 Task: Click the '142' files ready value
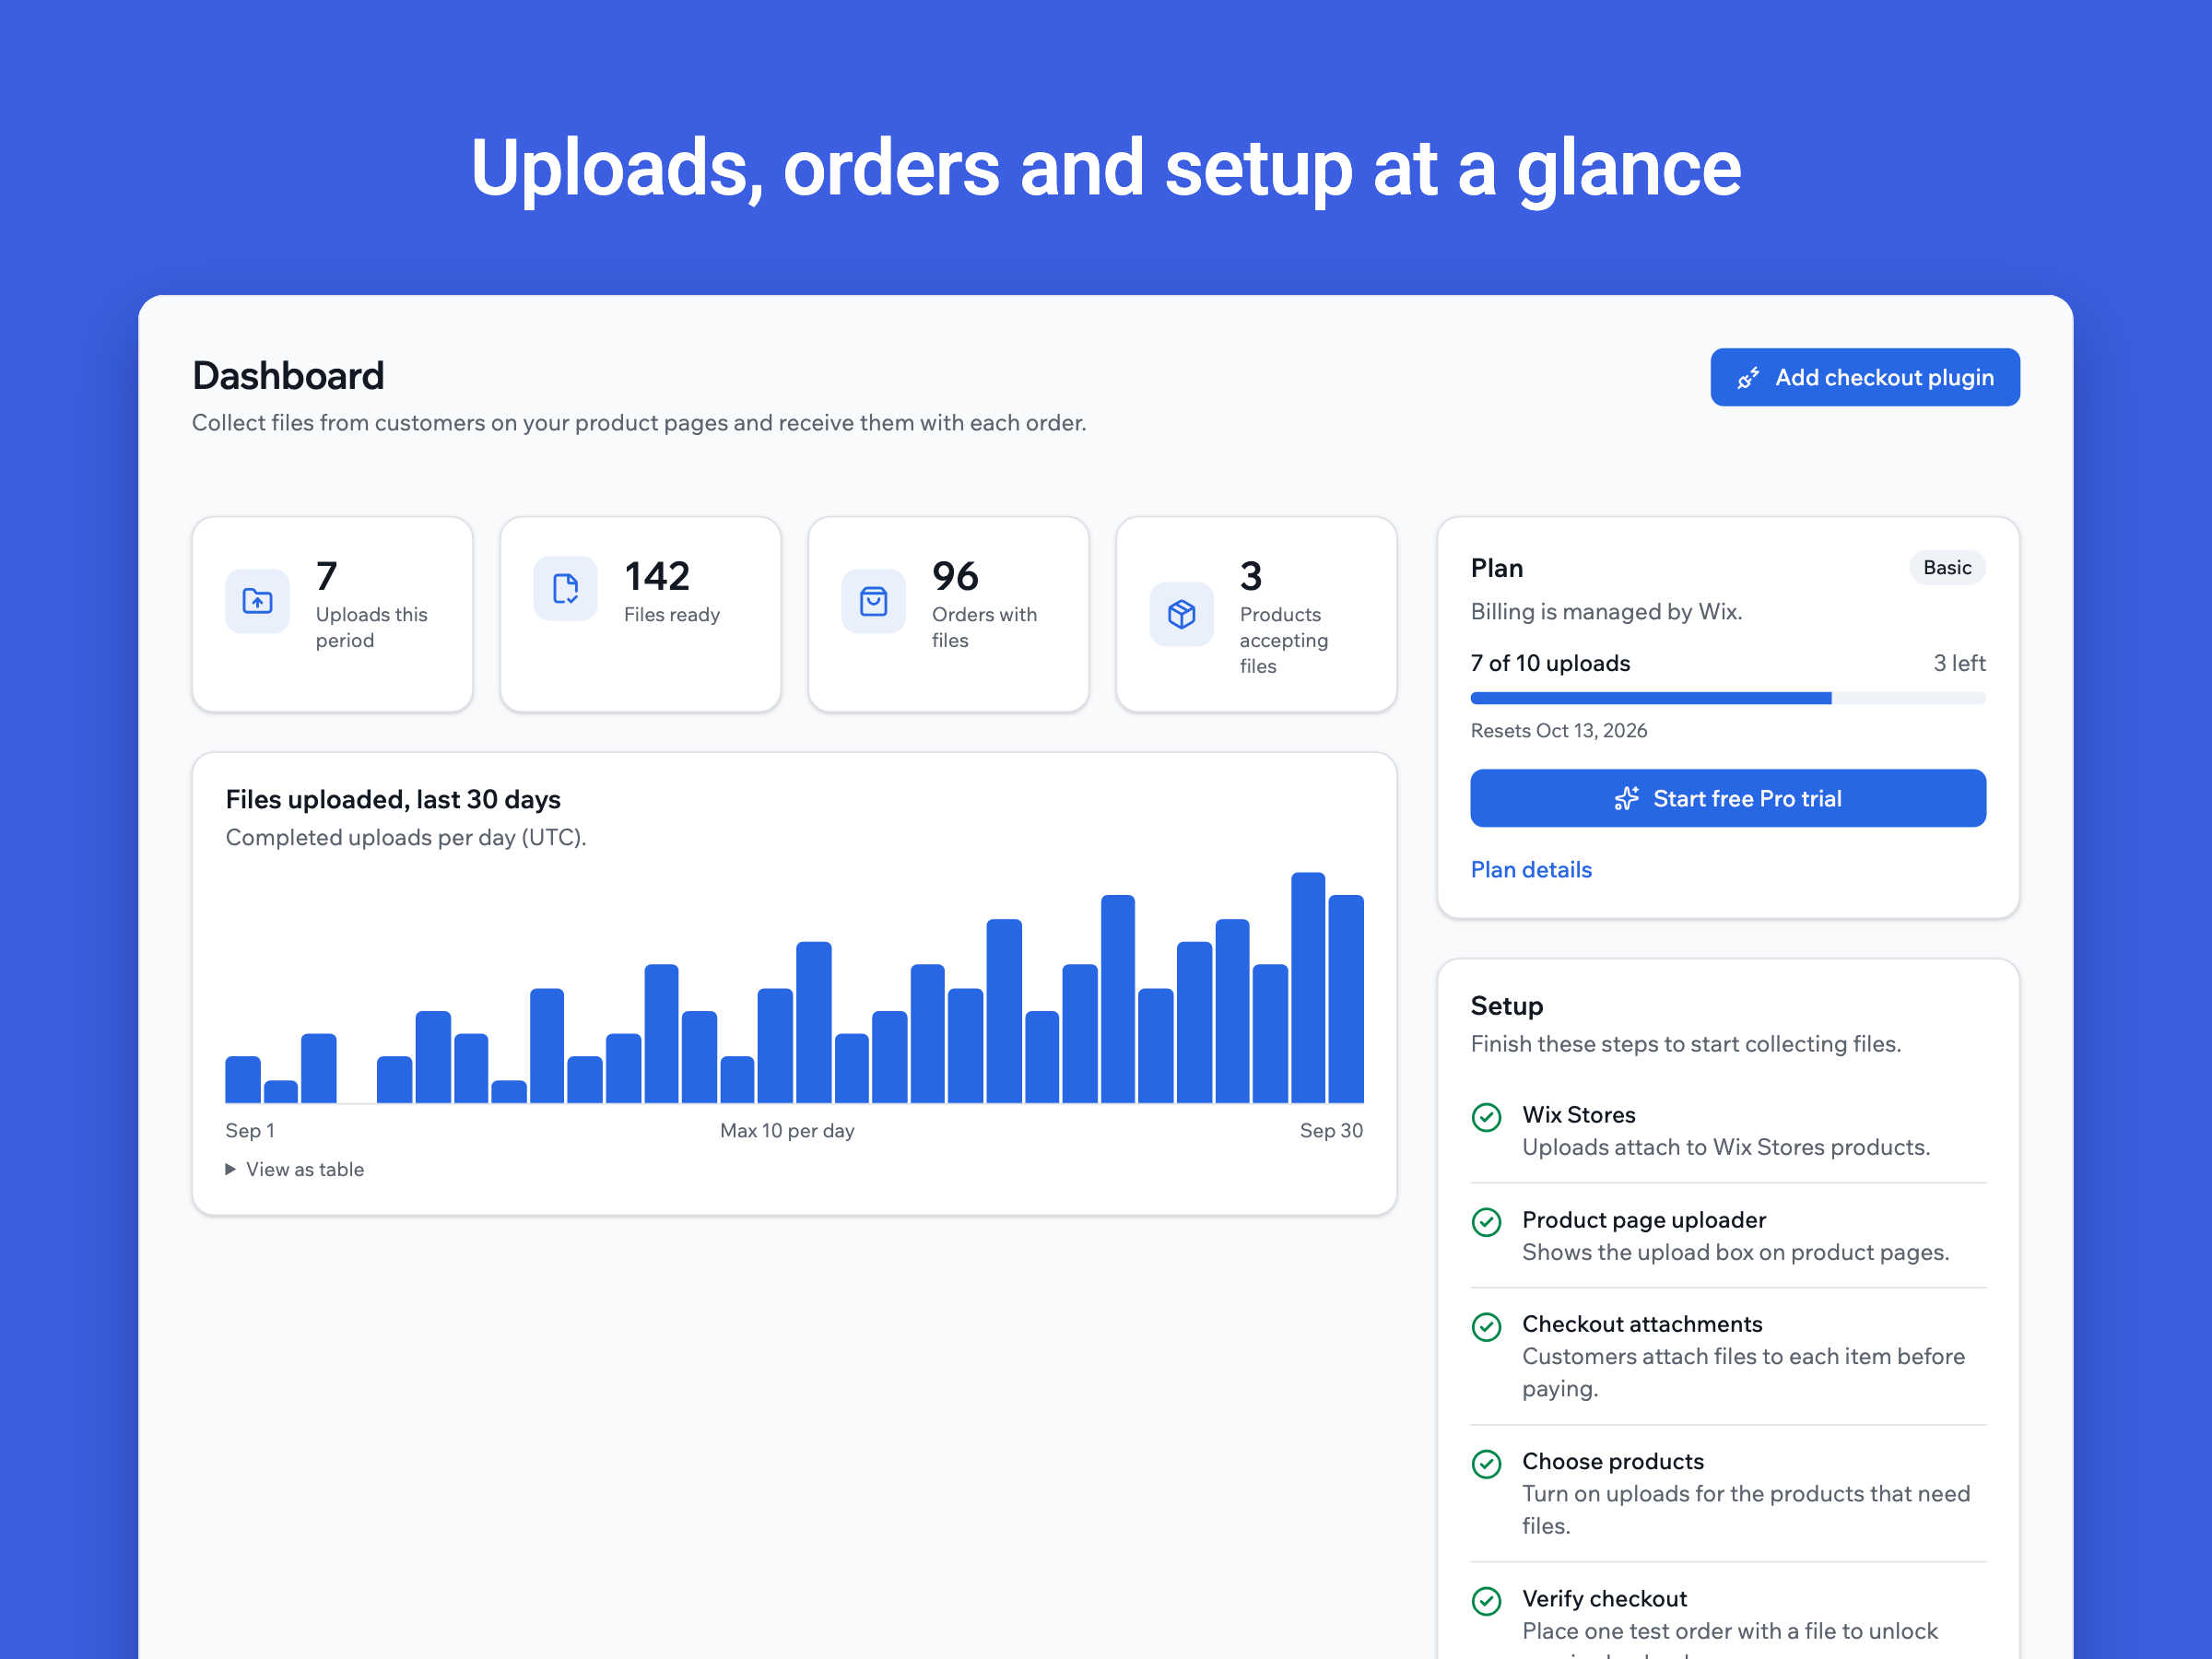tap(657, 576)
